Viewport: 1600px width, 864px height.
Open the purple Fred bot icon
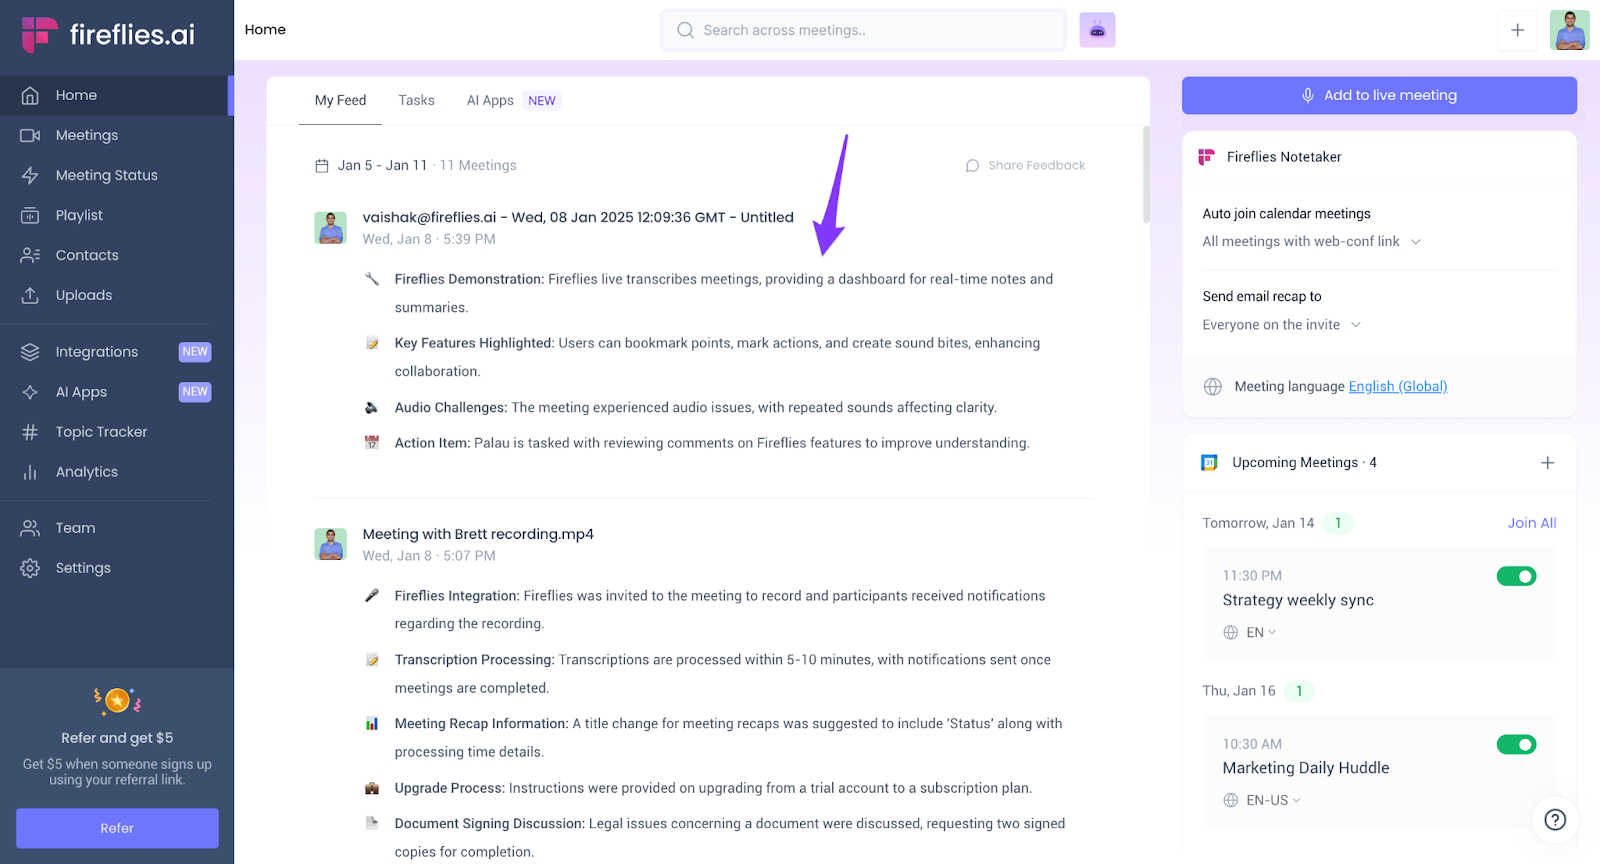coord(1097,30)
